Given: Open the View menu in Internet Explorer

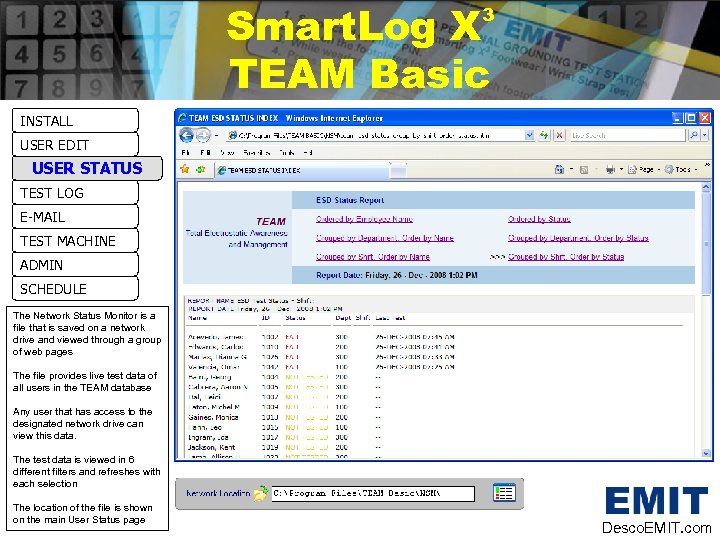Looking at the screenshot, I should tap(227, 152).
